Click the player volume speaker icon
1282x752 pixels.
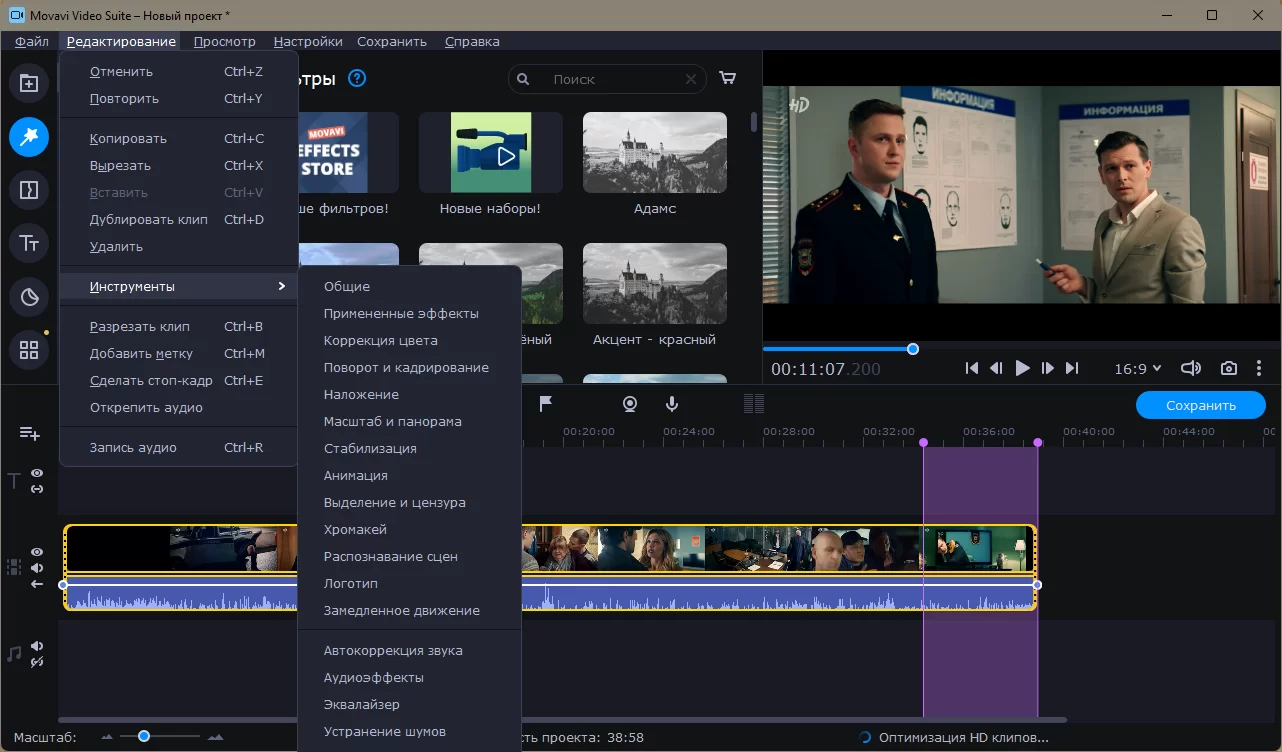(x=1191, y=368)
